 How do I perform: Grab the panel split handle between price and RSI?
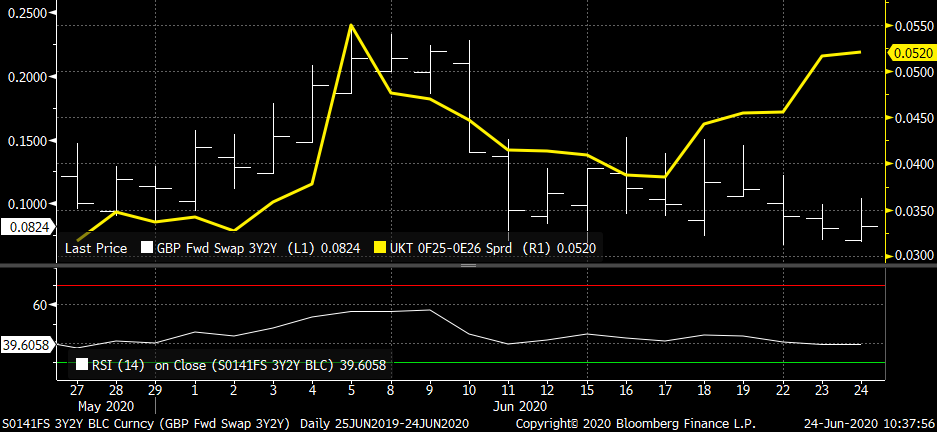(468, 265)
